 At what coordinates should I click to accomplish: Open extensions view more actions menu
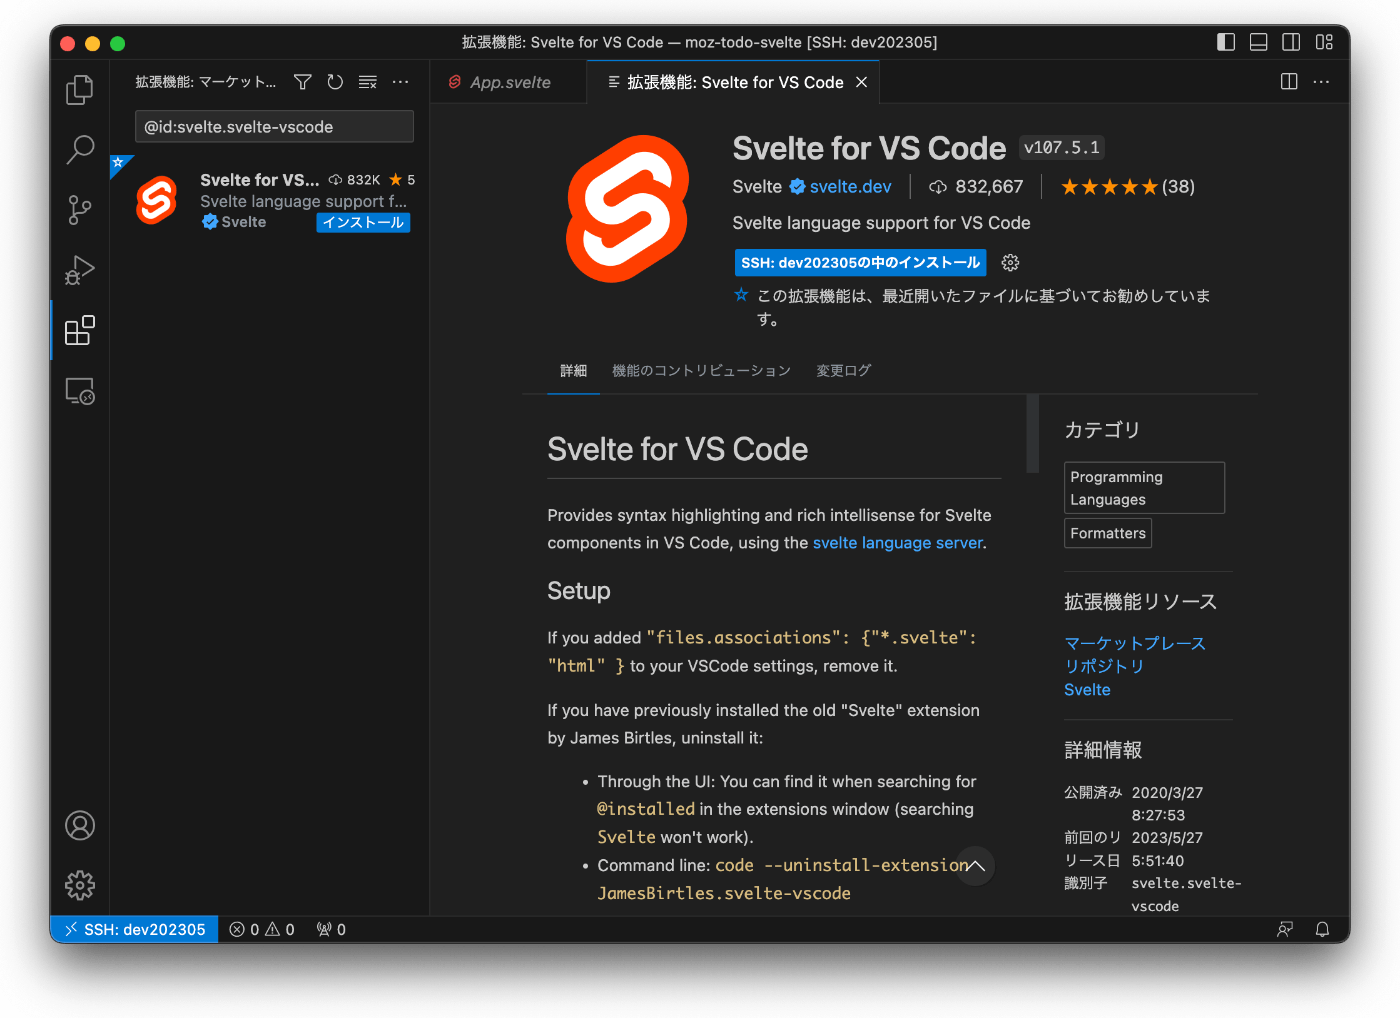click(x=400, y=82)
